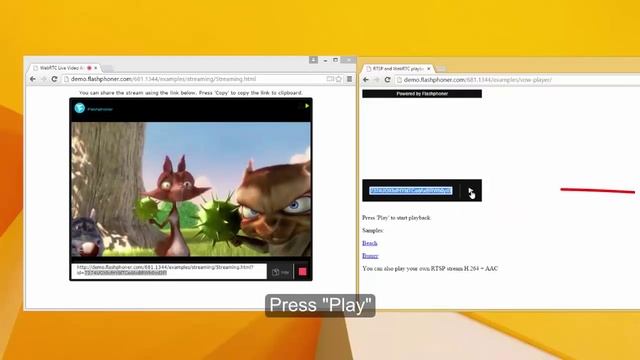Copy the stream link to clipboard
Image resolution: width=640 pixels, height=360 pixels.
[x=280, y=272]
